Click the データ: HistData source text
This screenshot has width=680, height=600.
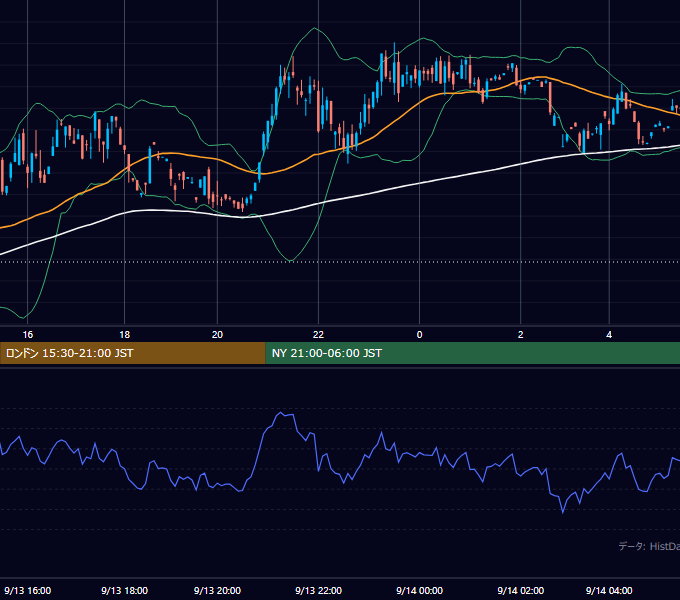tap(649, 546)
